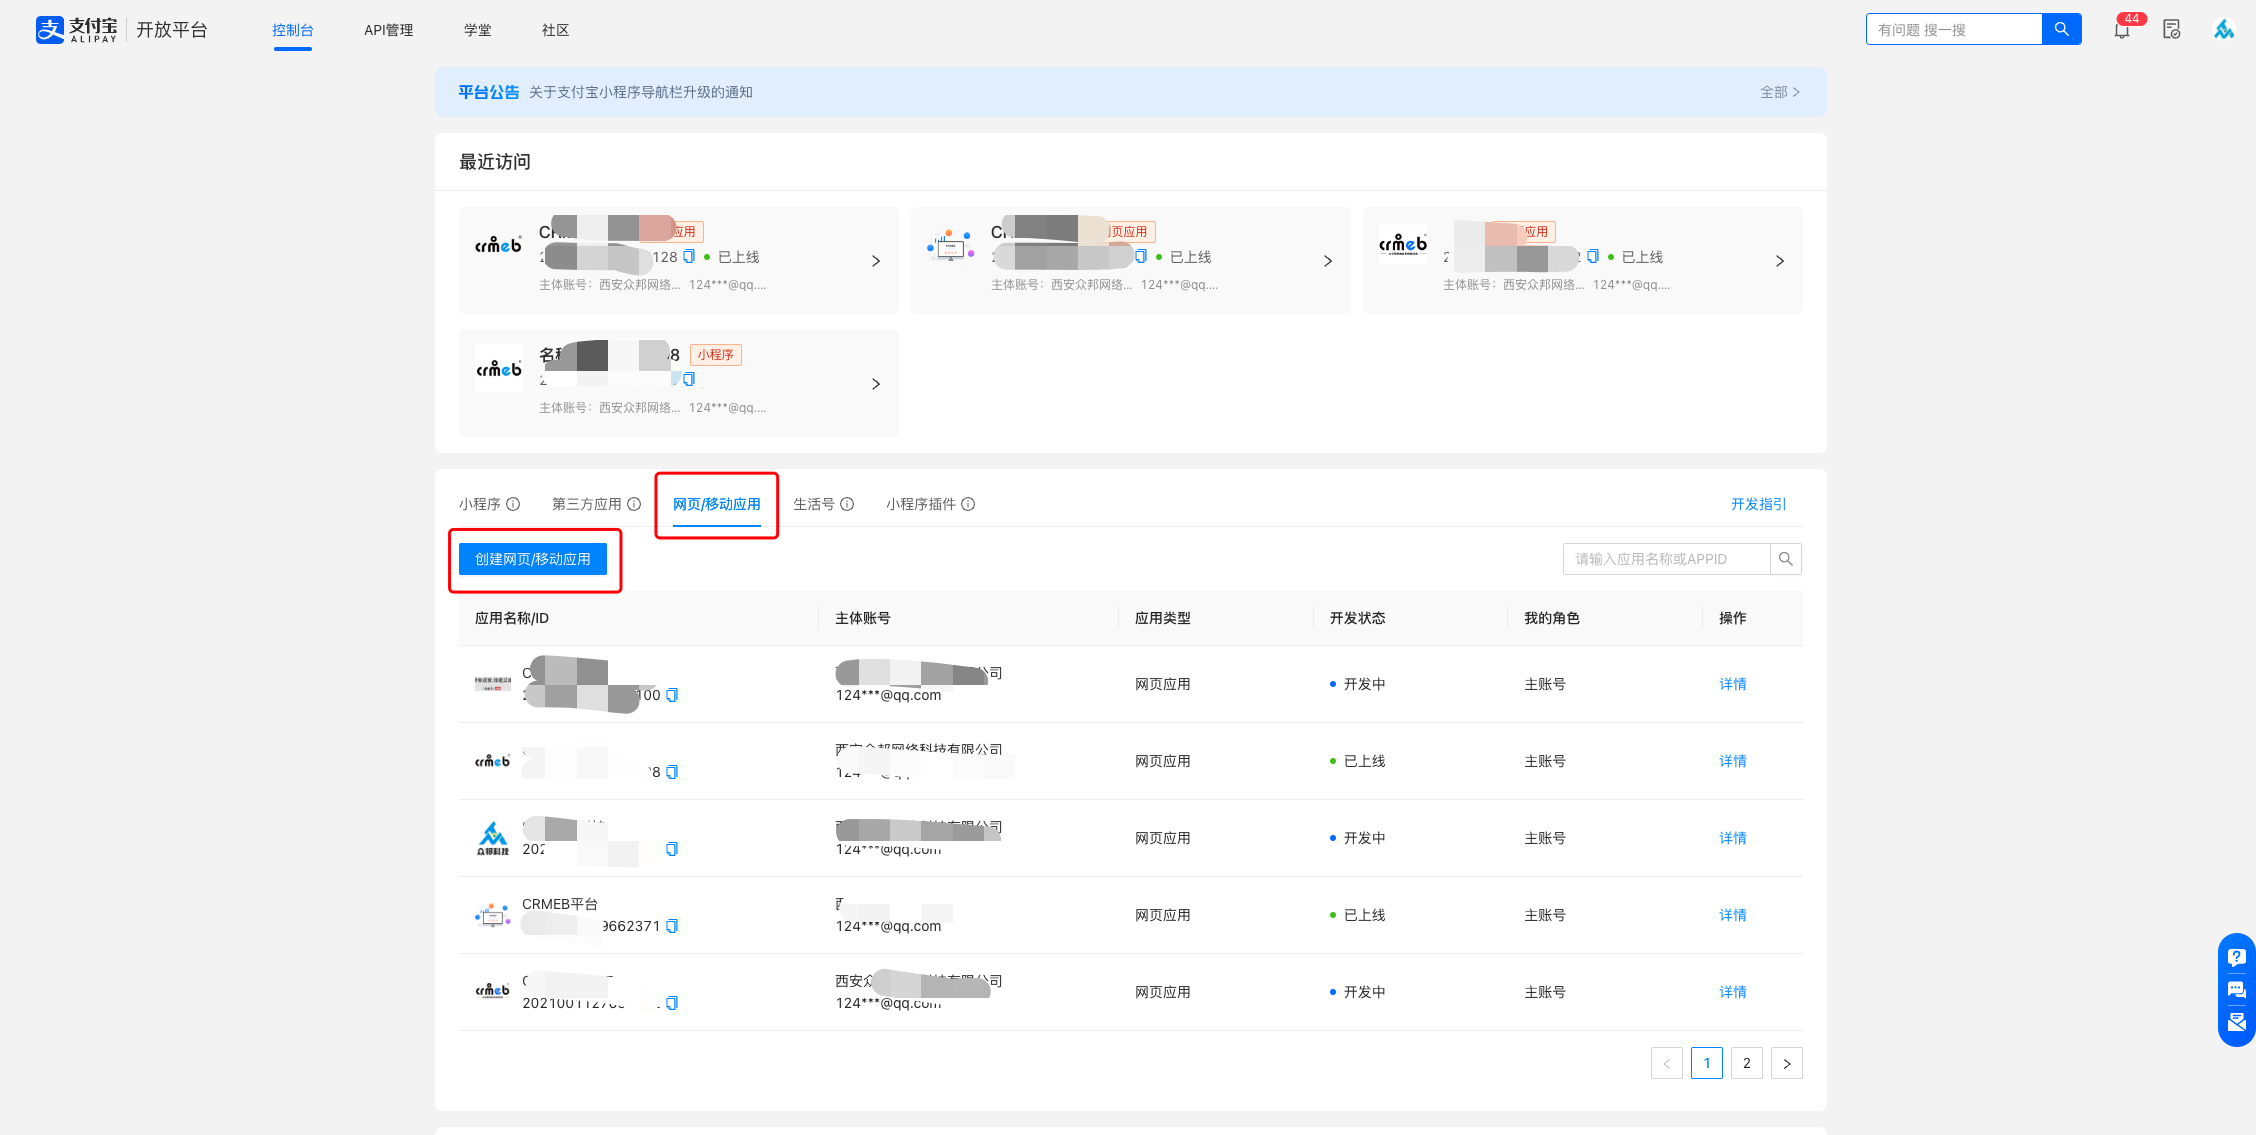Viewport: 2256px width, 1135px height.
Task: Click the blue search magnifier button
Action: (x=2061, y=29)
